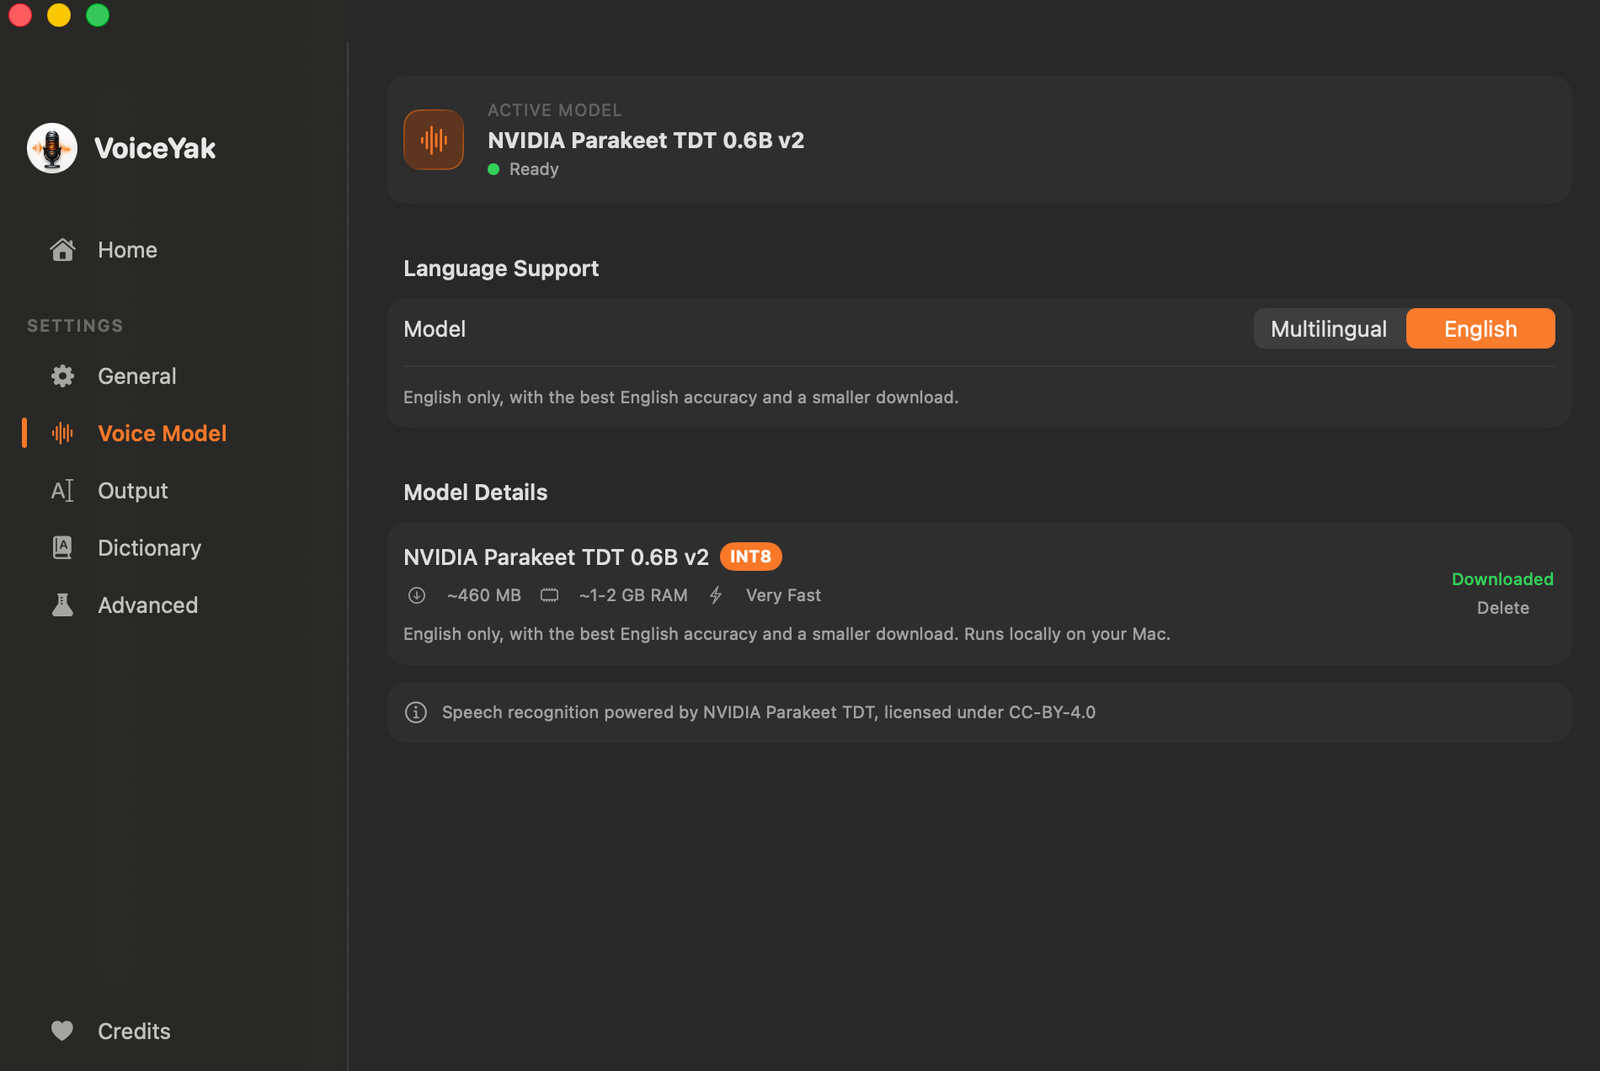1600x1071 pixels.
Task: Click the active model orange waveform icon
Action: pyautogui.click(x=434, y=140)
